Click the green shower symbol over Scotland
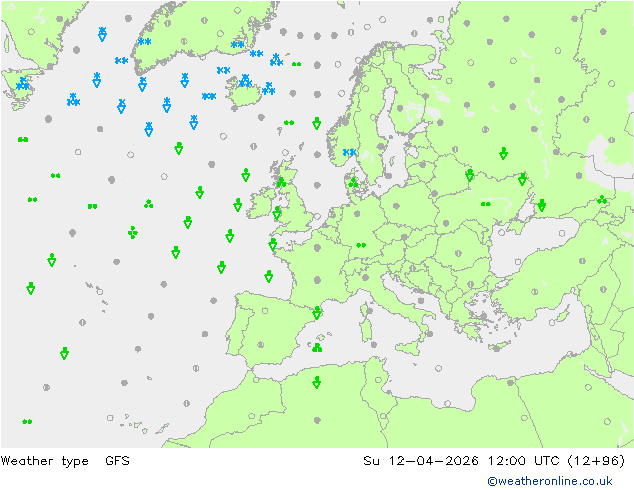 point(281,182)
